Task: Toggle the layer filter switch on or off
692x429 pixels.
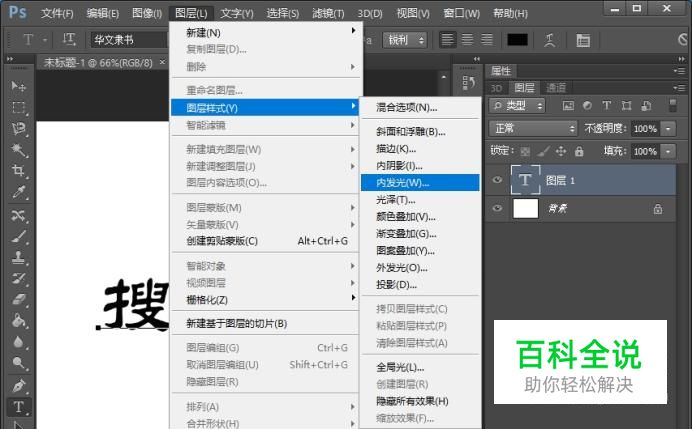Action: 676,105
